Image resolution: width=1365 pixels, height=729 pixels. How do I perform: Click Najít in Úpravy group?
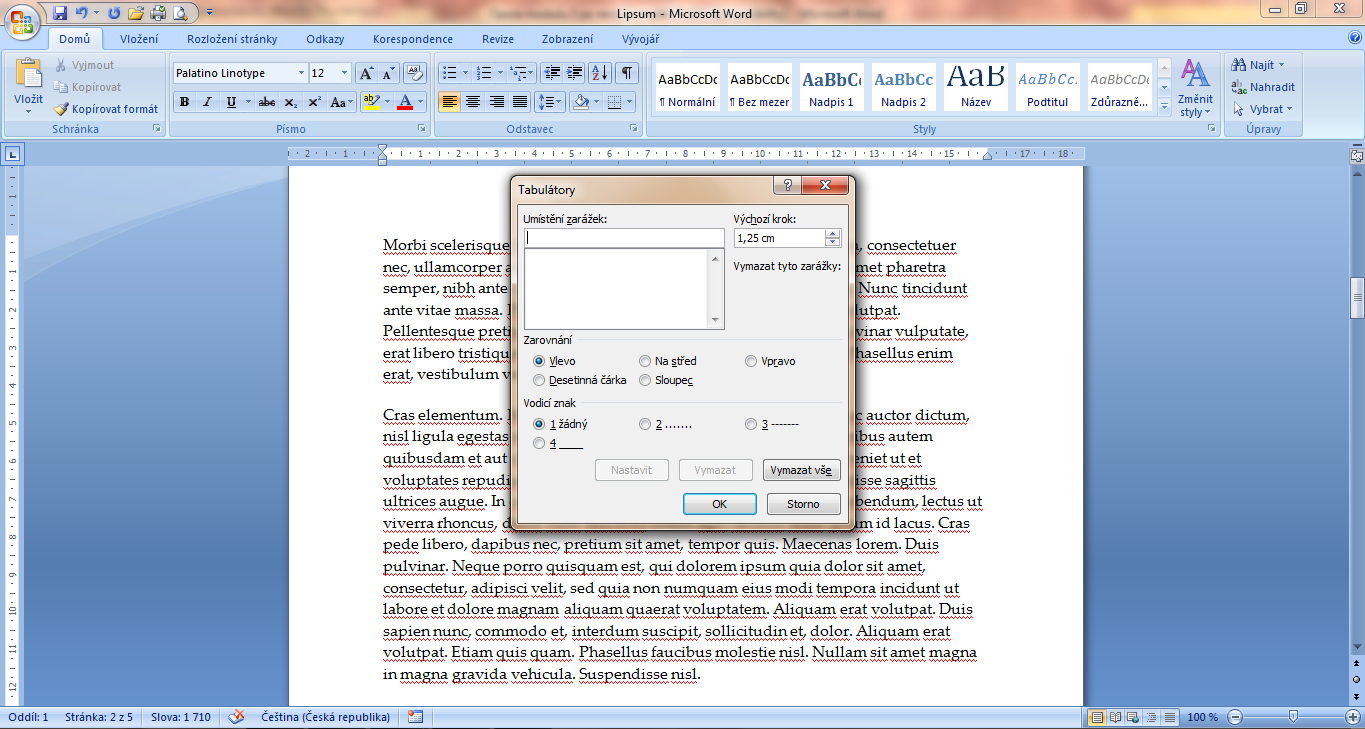(x=1258, y=65)
